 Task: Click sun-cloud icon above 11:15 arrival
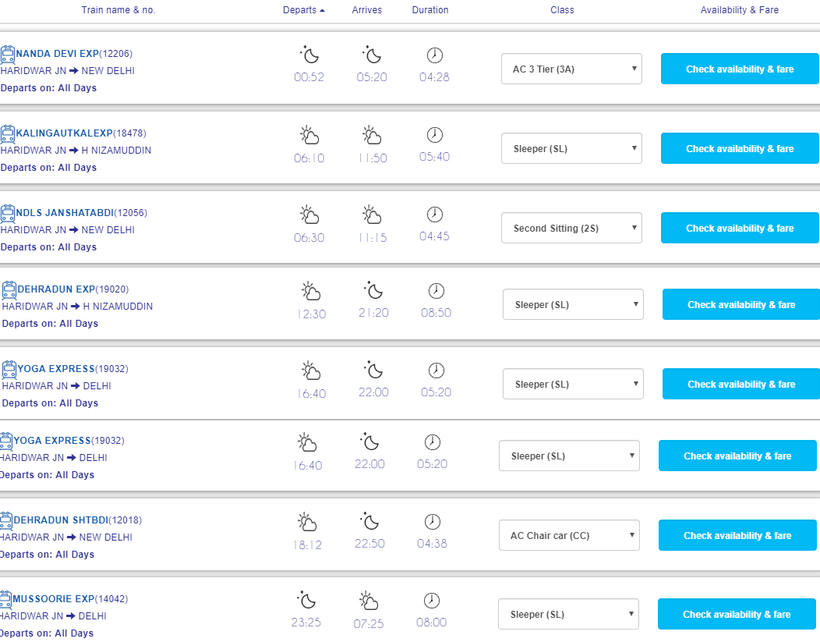point(371,215)
